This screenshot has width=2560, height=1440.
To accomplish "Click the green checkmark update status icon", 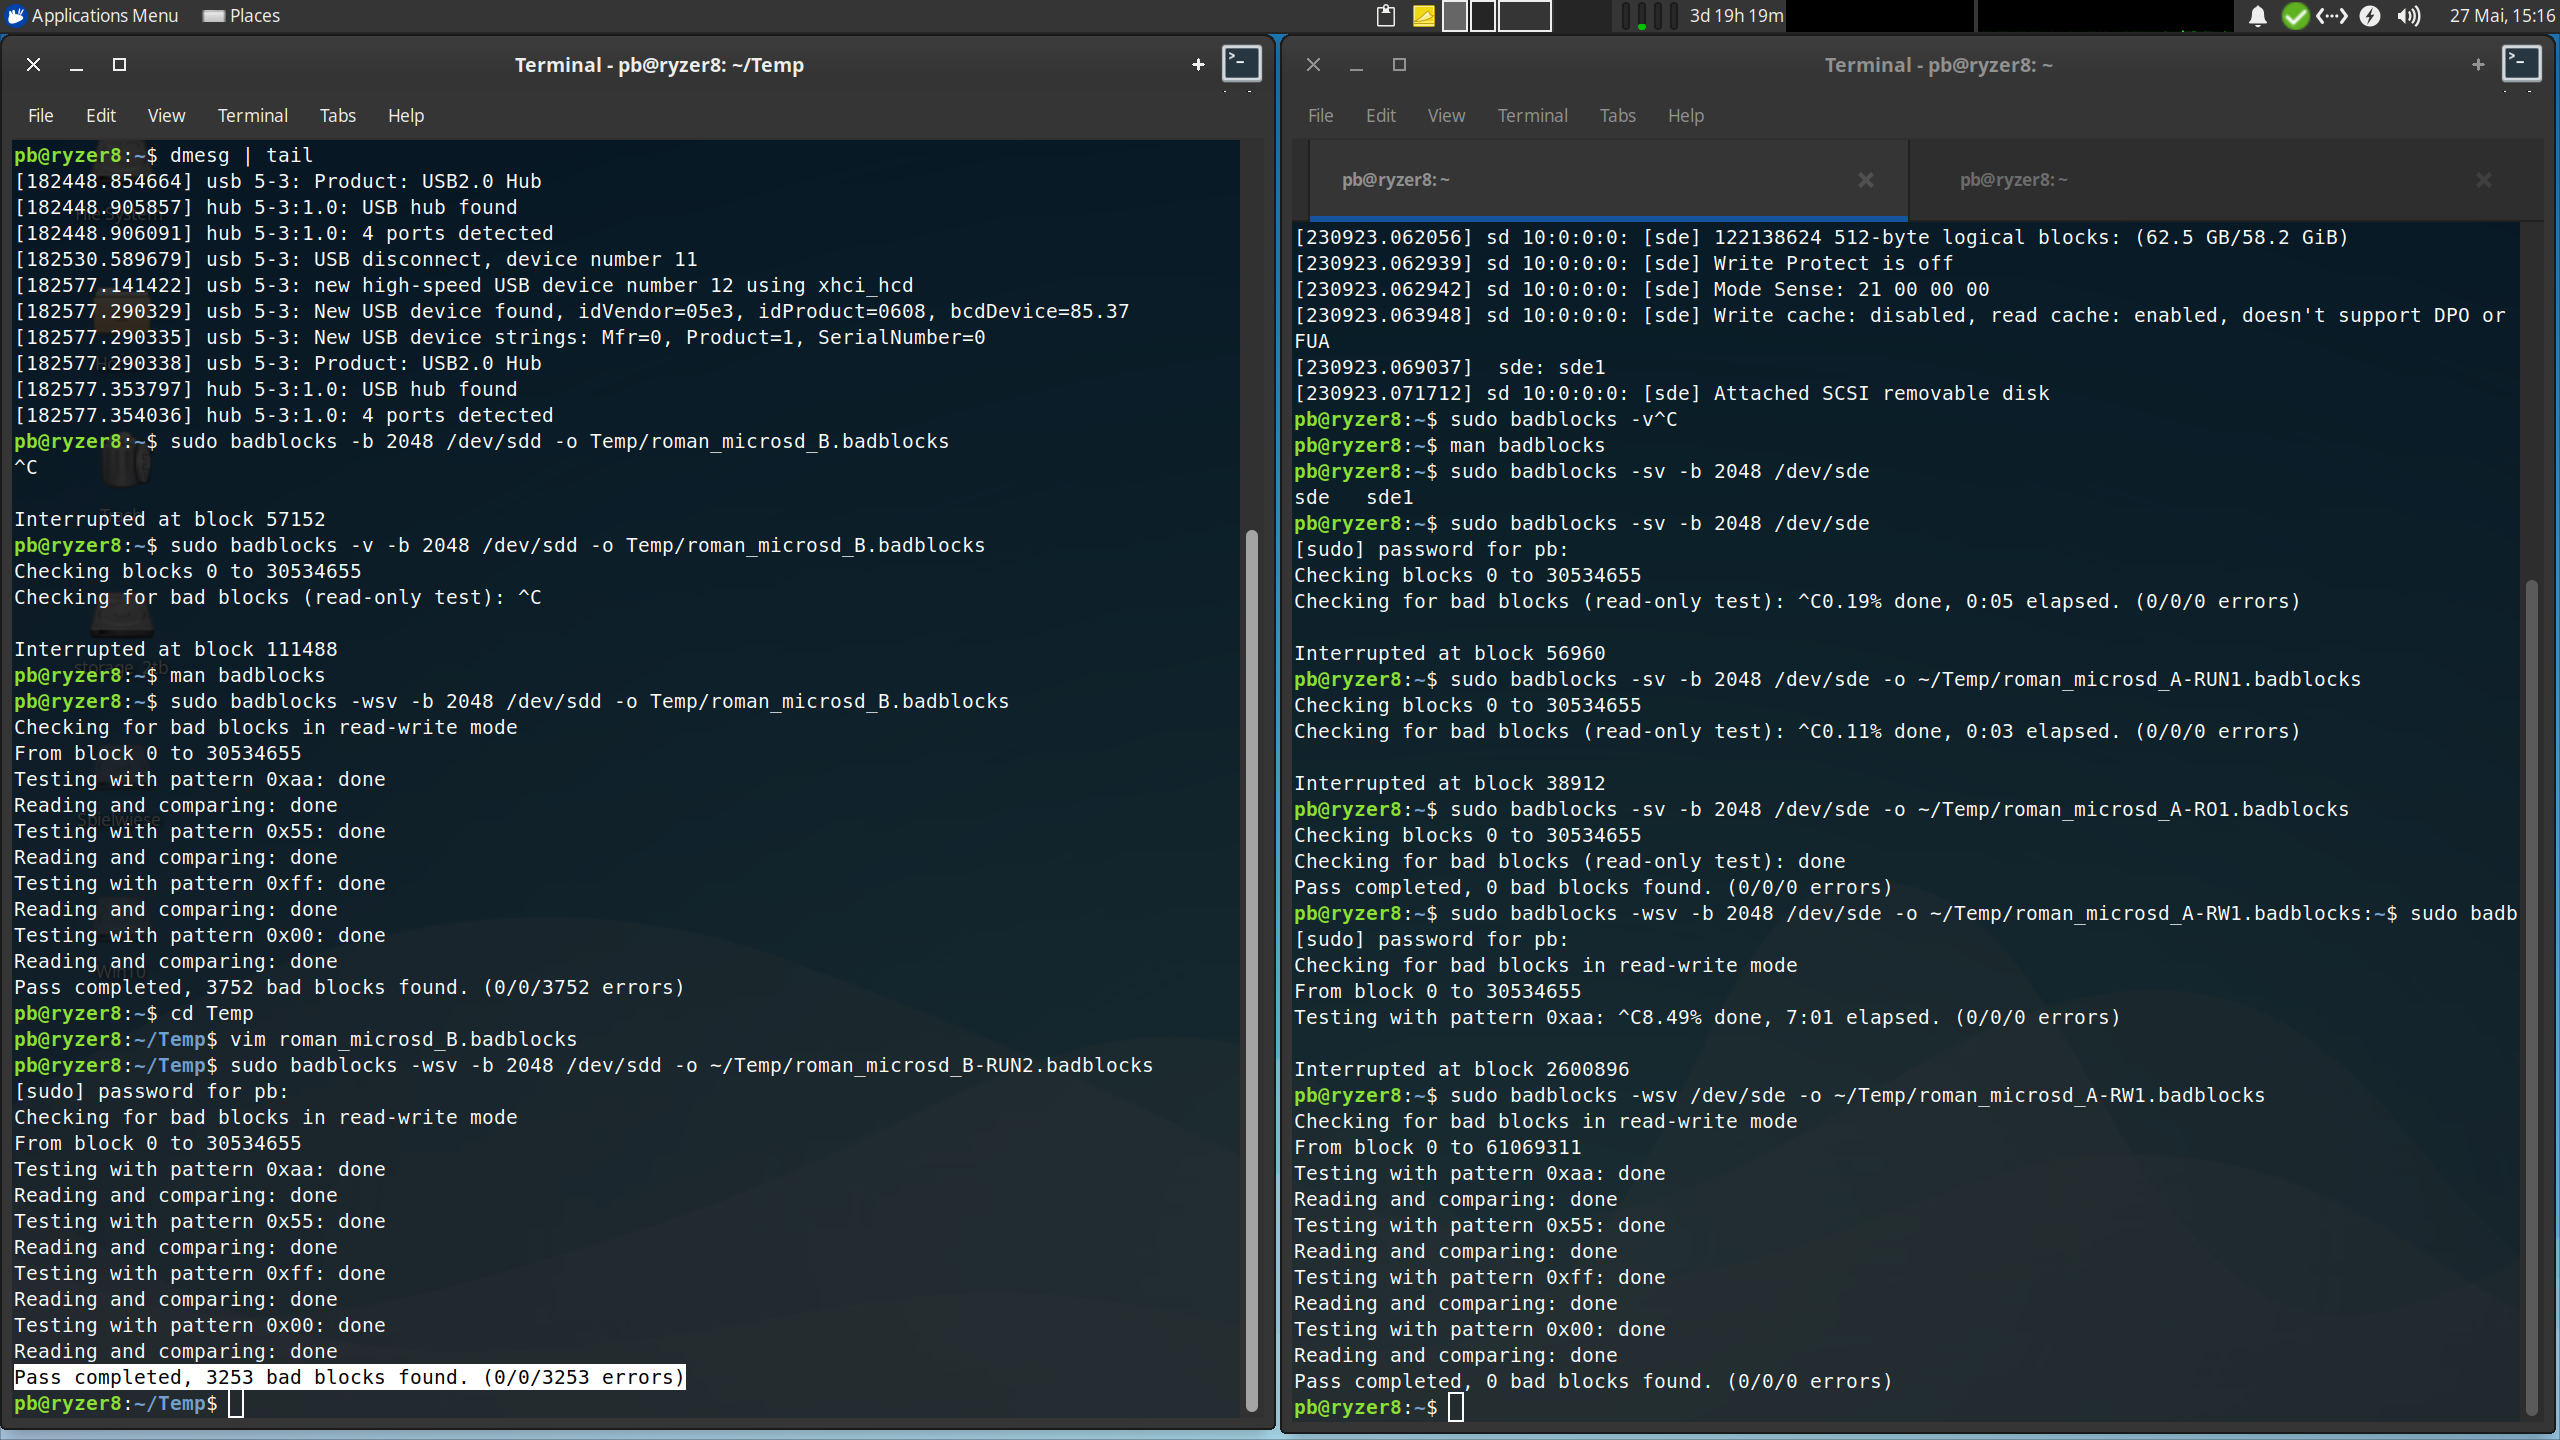I will pyautogui.click(x=2295, y=16).
